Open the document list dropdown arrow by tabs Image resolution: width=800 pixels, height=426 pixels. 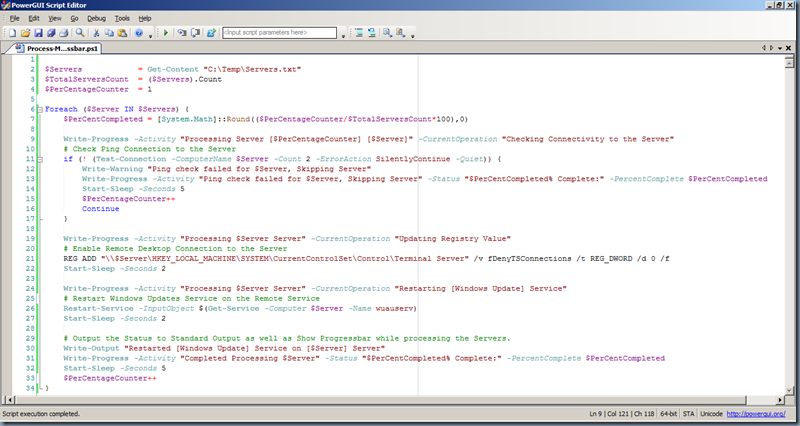tap(780, 48)
